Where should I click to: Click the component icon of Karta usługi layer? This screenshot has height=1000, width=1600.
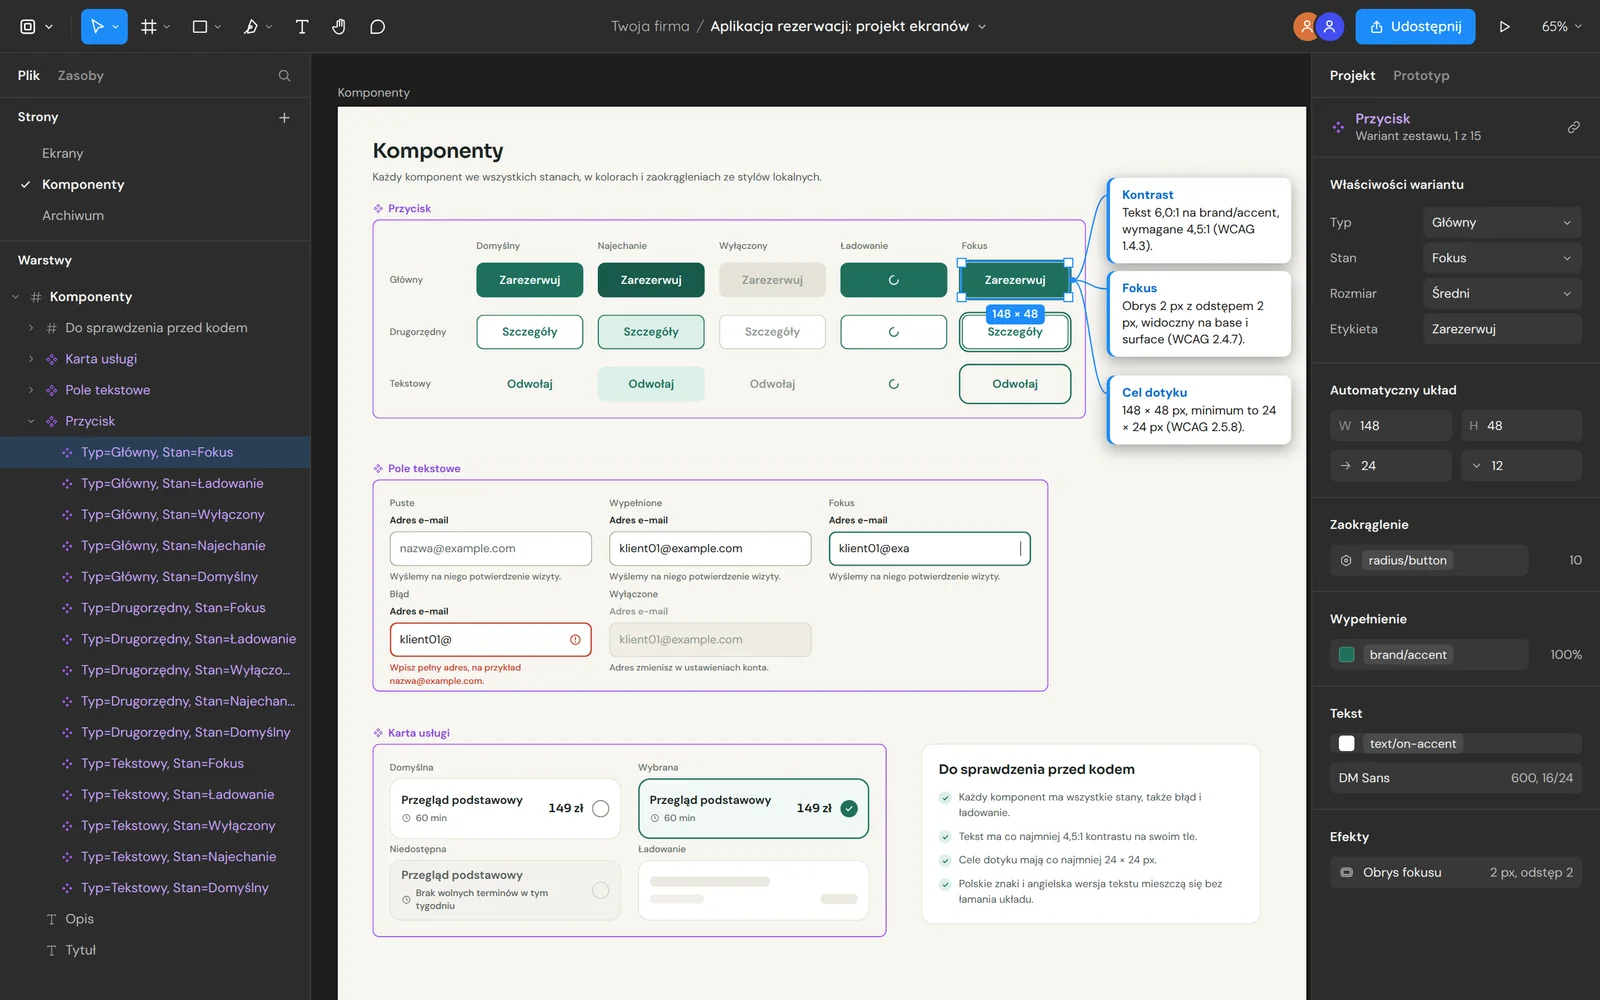tap(52, 359)
